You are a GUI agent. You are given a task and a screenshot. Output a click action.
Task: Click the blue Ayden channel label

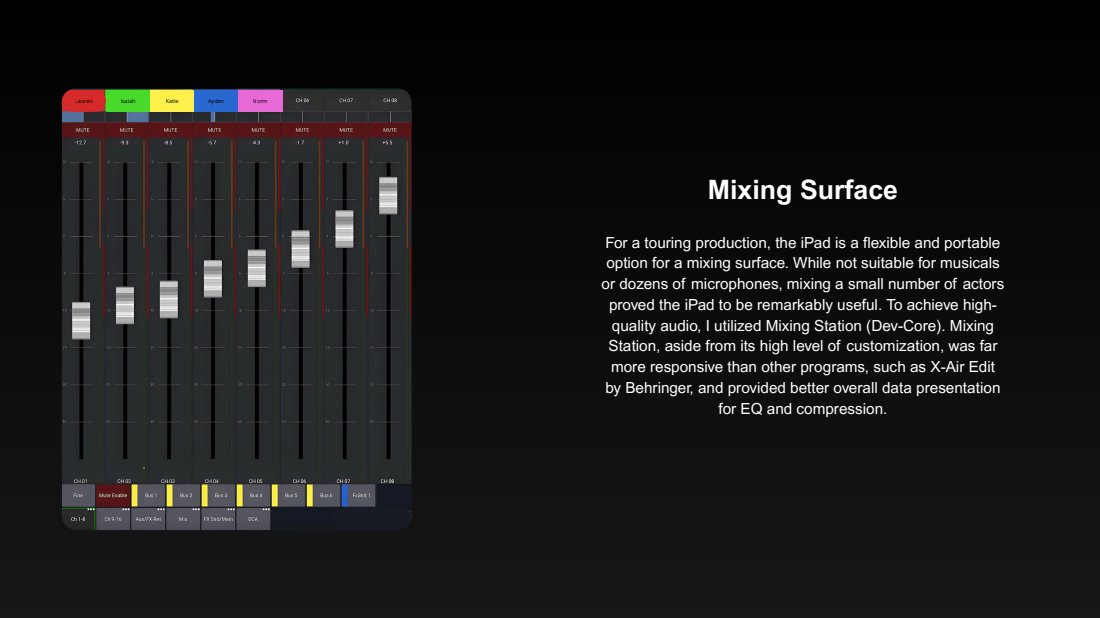(x=216, y=101)
